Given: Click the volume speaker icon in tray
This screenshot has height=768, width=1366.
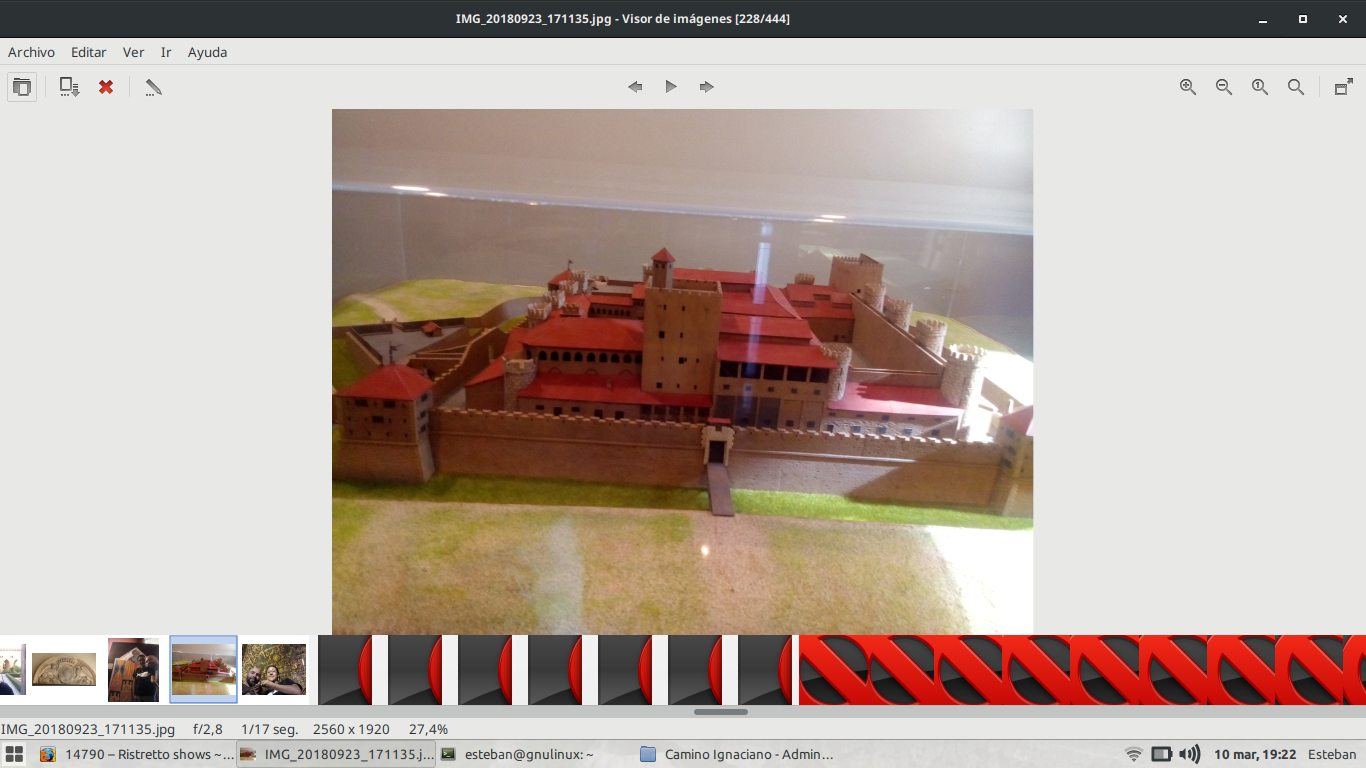Looking at the screenshot, I should (1189, 755).
